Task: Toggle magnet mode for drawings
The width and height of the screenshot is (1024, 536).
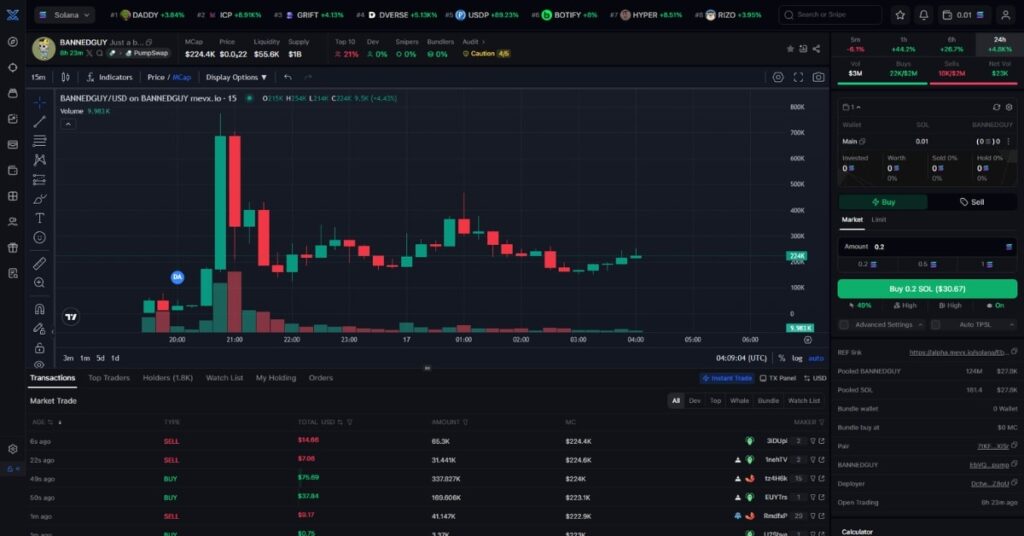Action: point(39,309)
